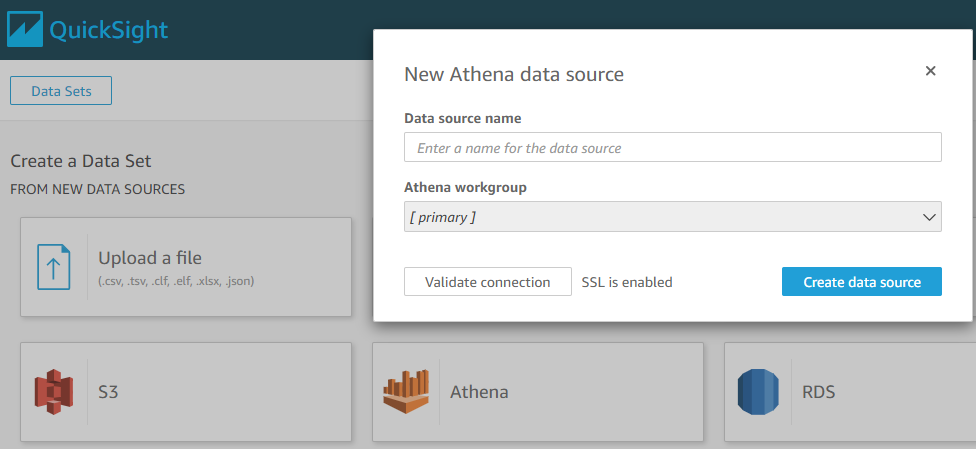The width and height of the screenshot is (976, 449).
Task: Click the file formats hint under Upload
Action: tap(176, 281)
